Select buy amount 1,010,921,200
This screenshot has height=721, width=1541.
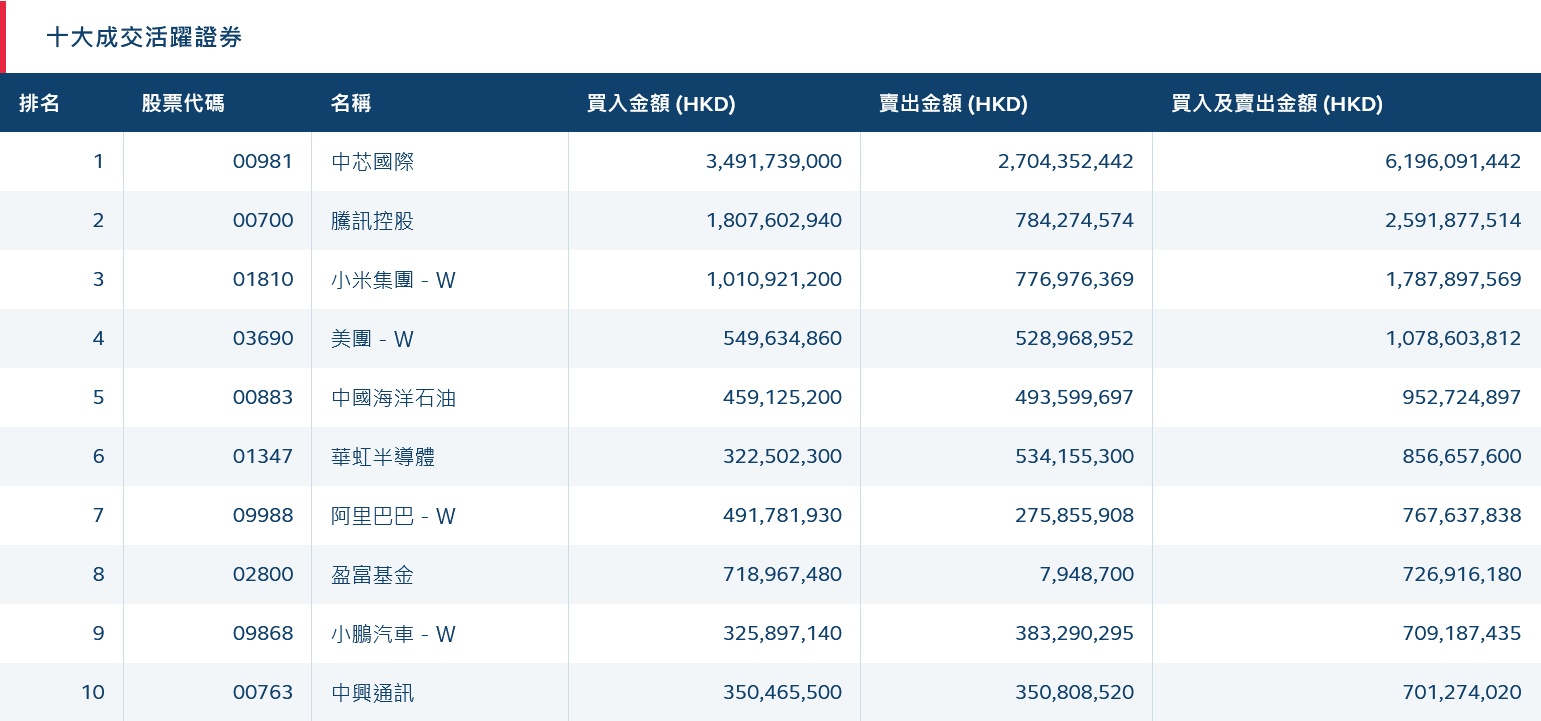774,279
